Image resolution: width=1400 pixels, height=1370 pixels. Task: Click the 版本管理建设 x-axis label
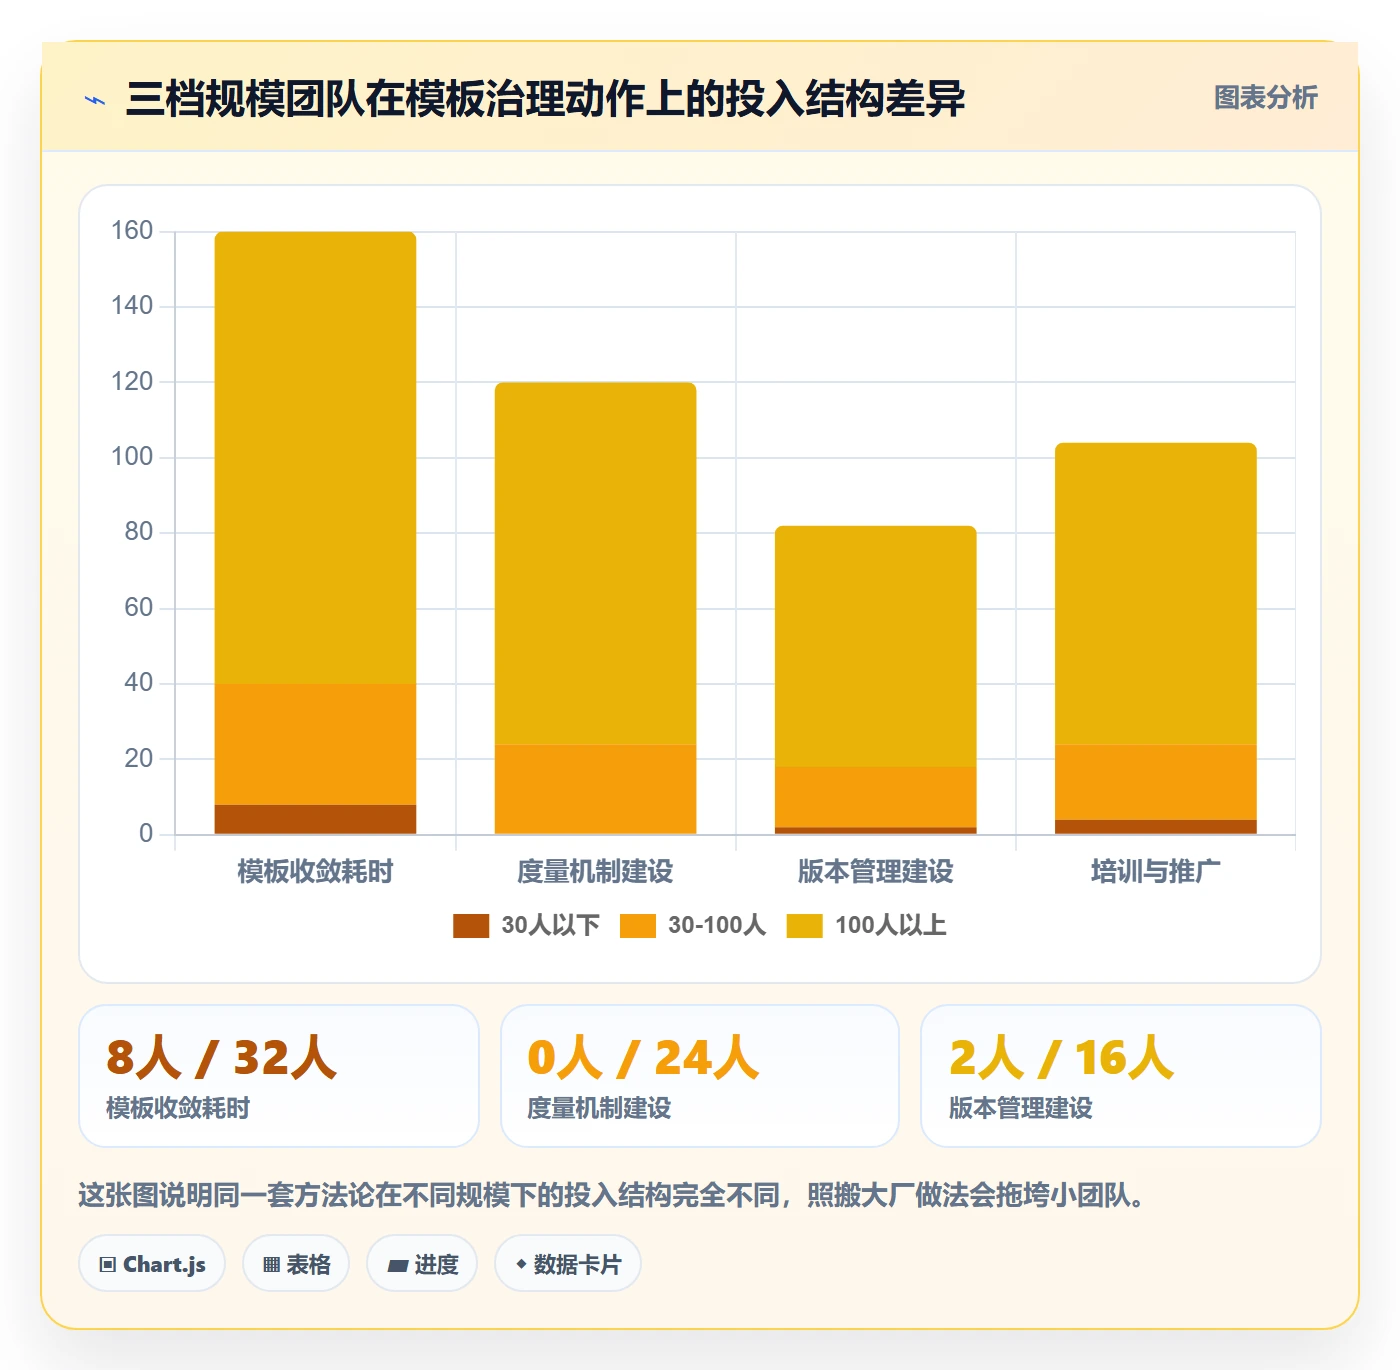[x=875, y=872]
